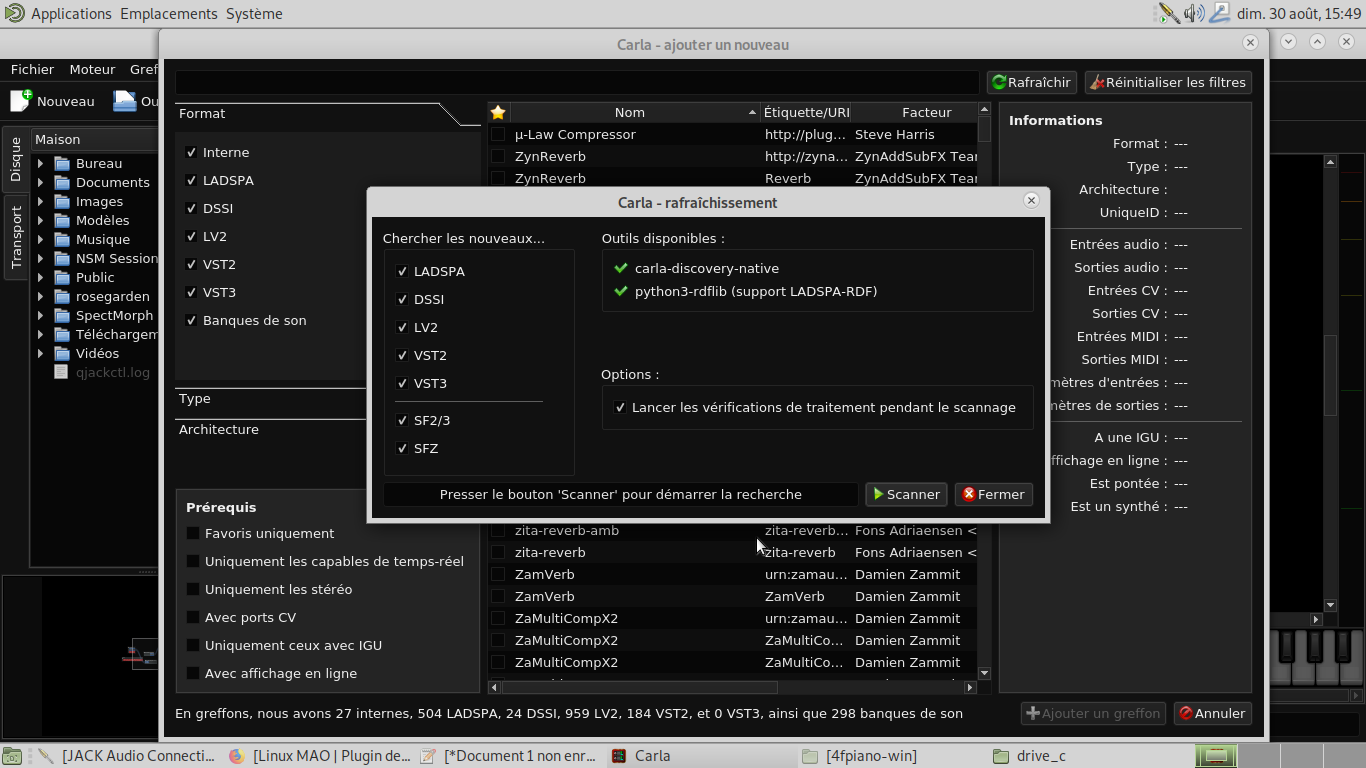Viewport: 1366px width, 768px height.
Task: Toggle the SFZ checkbox
Action: [403, 448]
